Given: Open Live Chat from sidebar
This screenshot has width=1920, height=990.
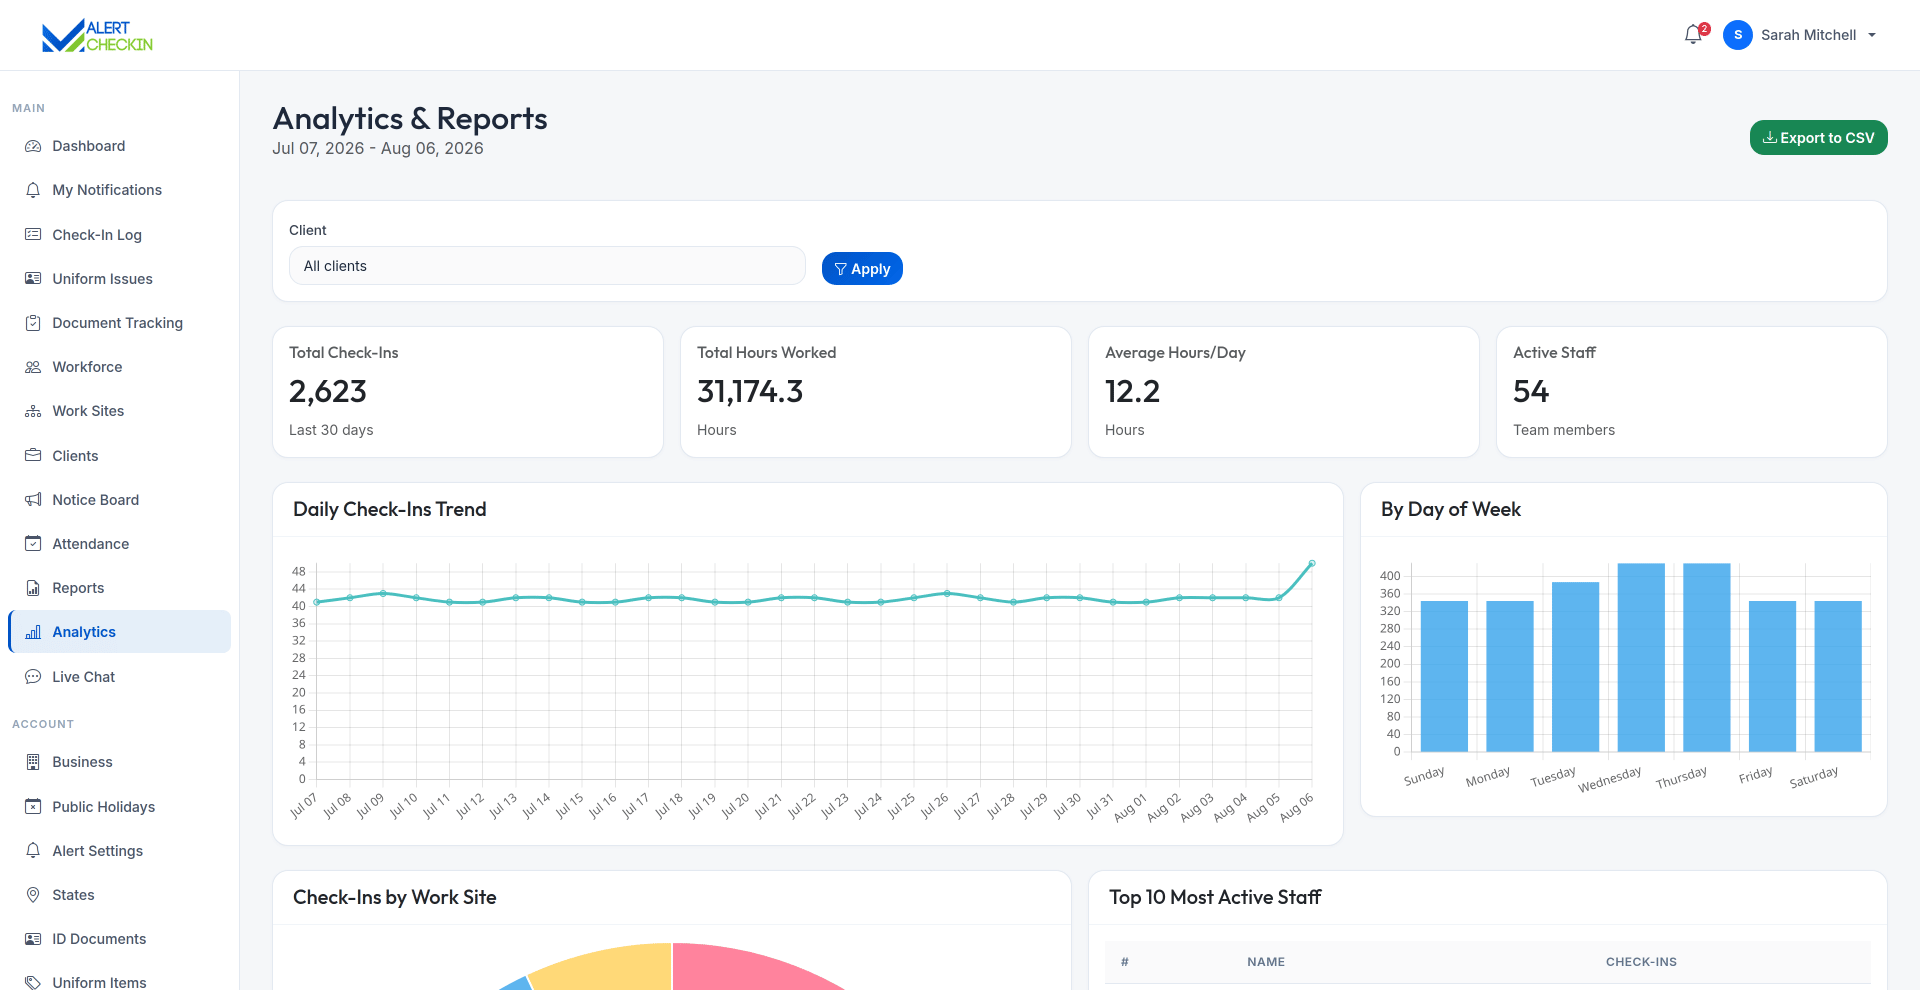Looking at the screenshot, I should 119,677.
